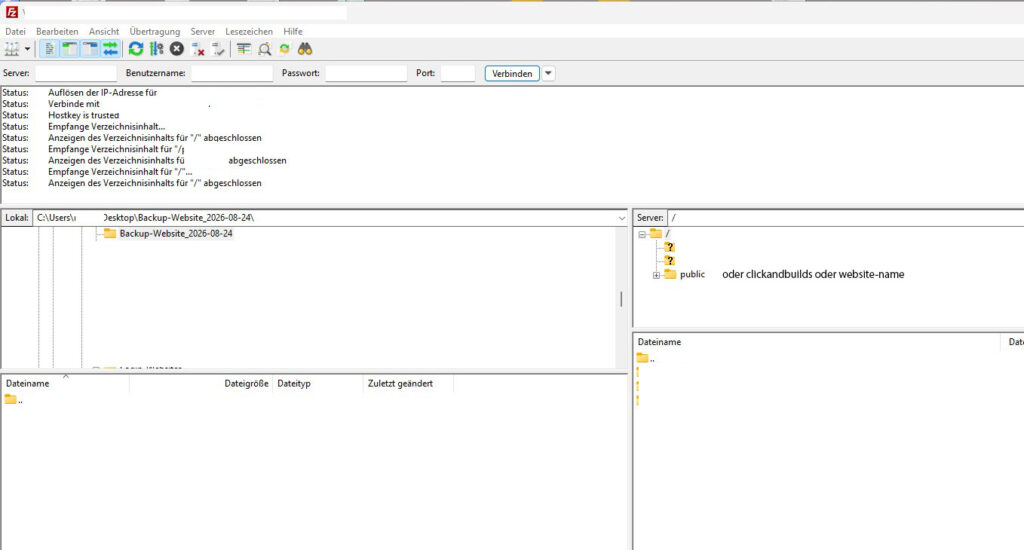This screenshot has height=550, width=1024.
Task: Disconnect from the current server
Action: (x=198, y=49)
